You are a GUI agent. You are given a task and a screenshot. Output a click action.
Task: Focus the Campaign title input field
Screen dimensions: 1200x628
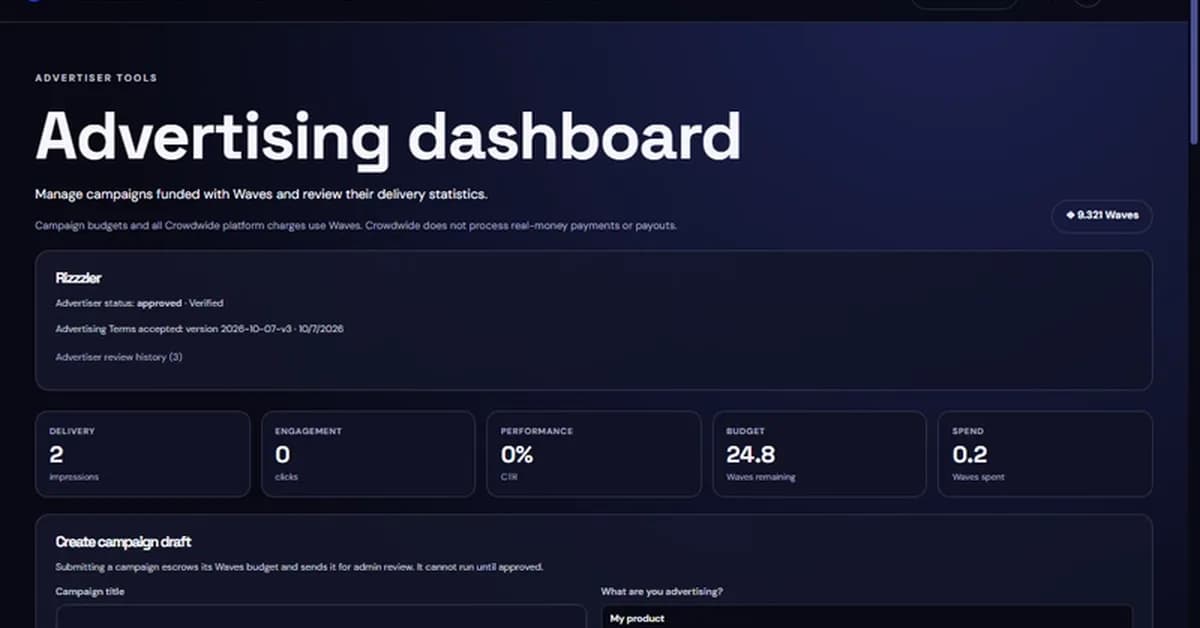321,616
